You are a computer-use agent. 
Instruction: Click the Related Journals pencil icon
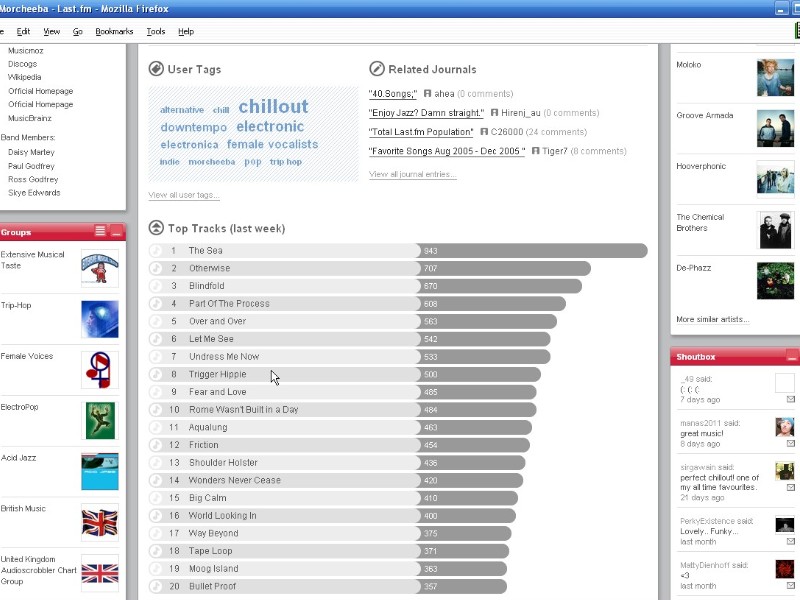(377, 69)
